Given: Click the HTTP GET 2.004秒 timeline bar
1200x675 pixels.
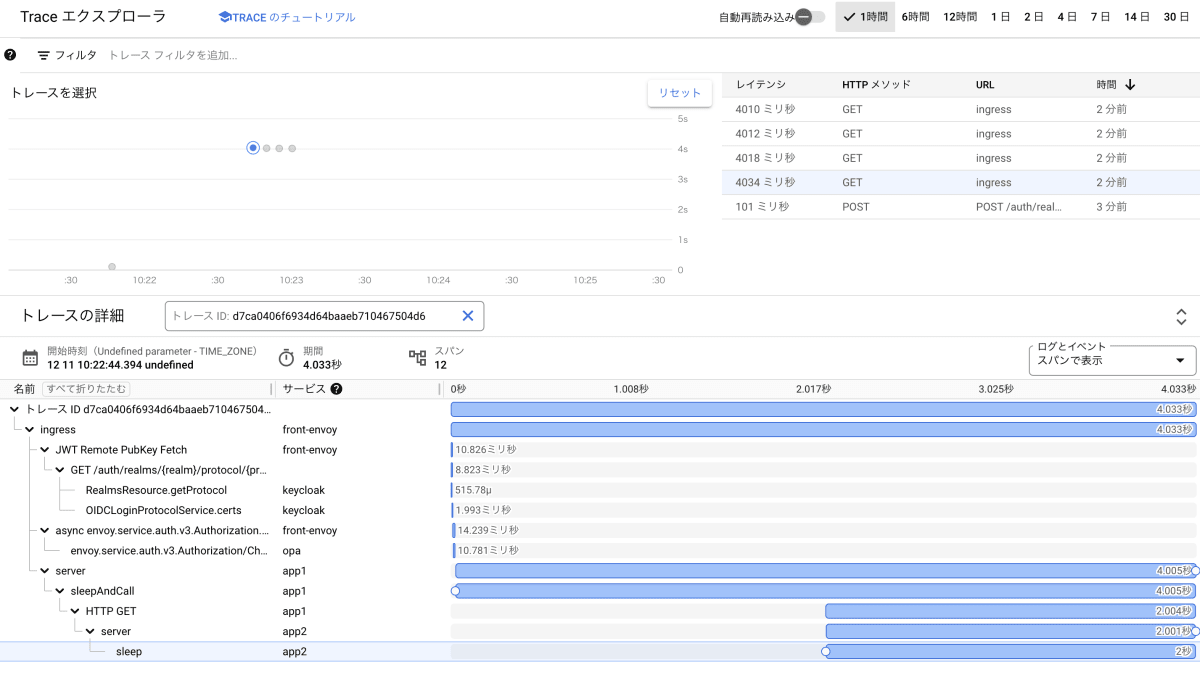Looking at the screenshot, I should (1010, 611).
